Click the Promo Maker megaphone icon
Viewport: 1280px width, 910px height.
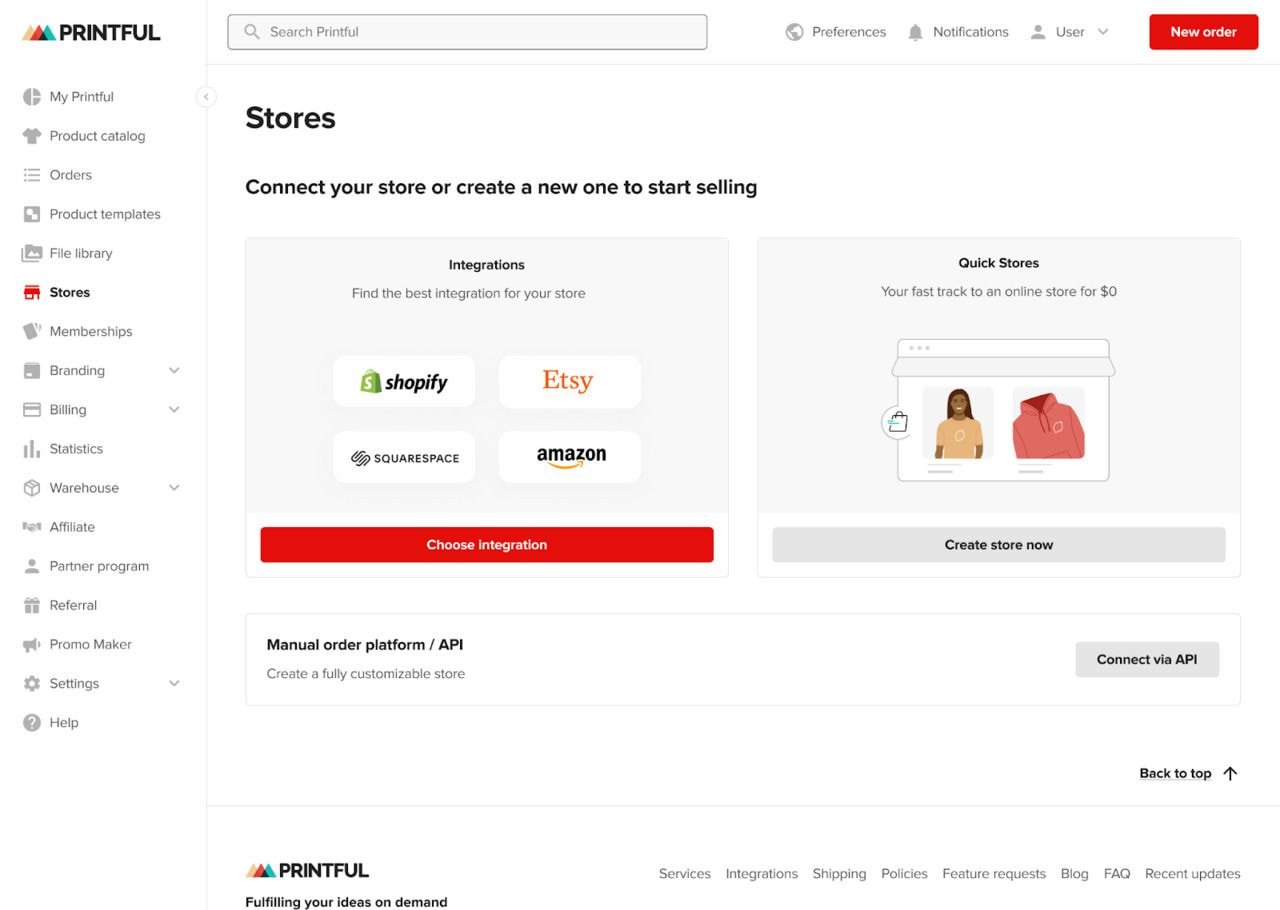[x=32, y=645]
